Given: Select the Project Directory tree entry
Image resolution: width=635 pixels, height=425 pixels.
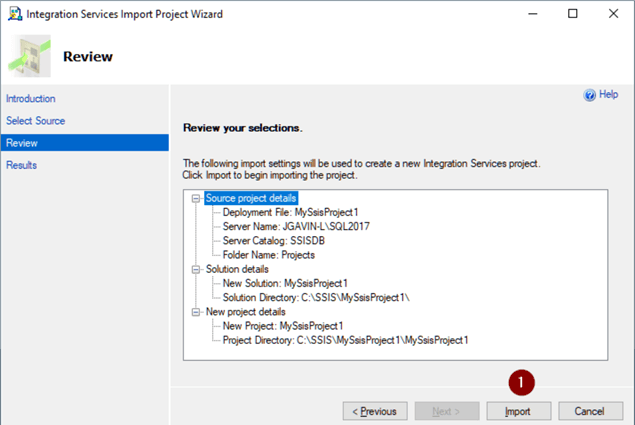Looking at the screenshot, I should (345, 340).
